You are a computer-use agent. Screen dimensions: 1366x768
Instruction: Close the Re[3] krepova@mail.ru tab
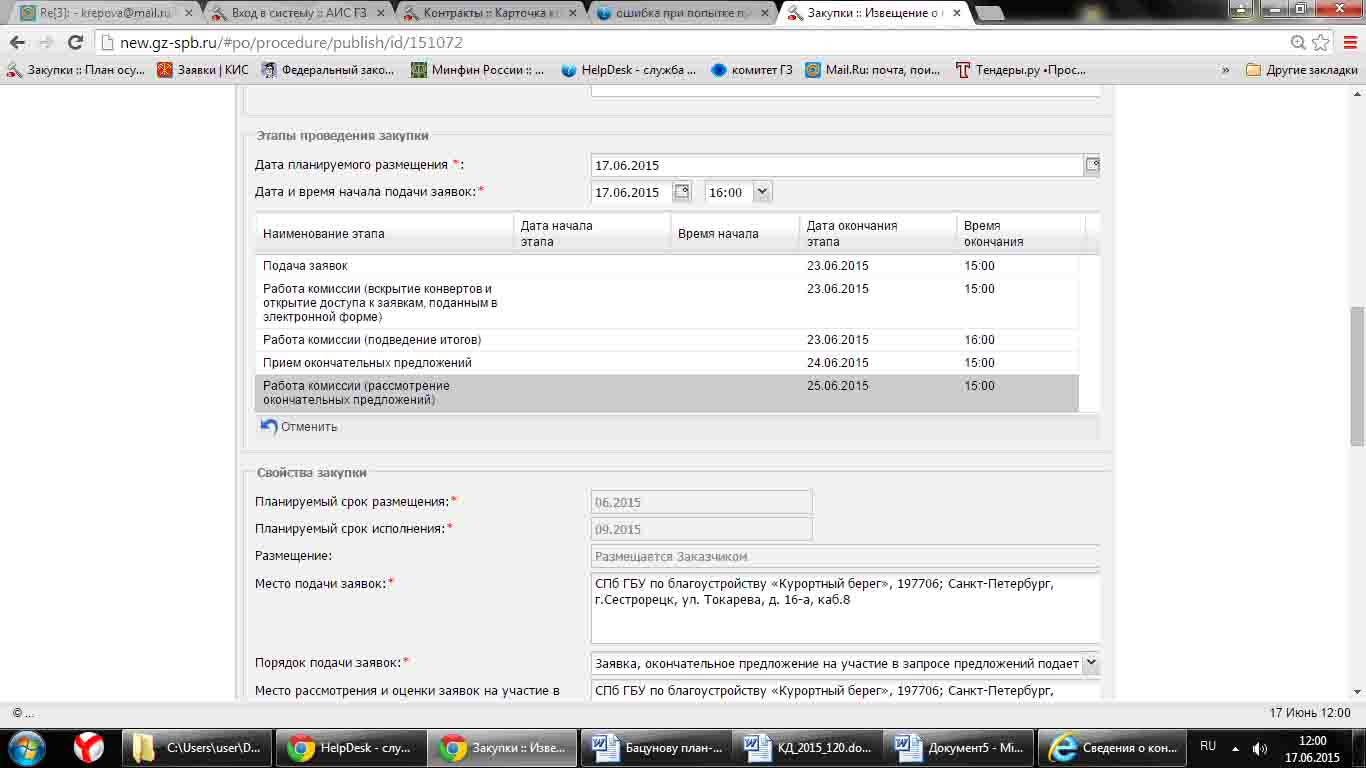(188, 13)
